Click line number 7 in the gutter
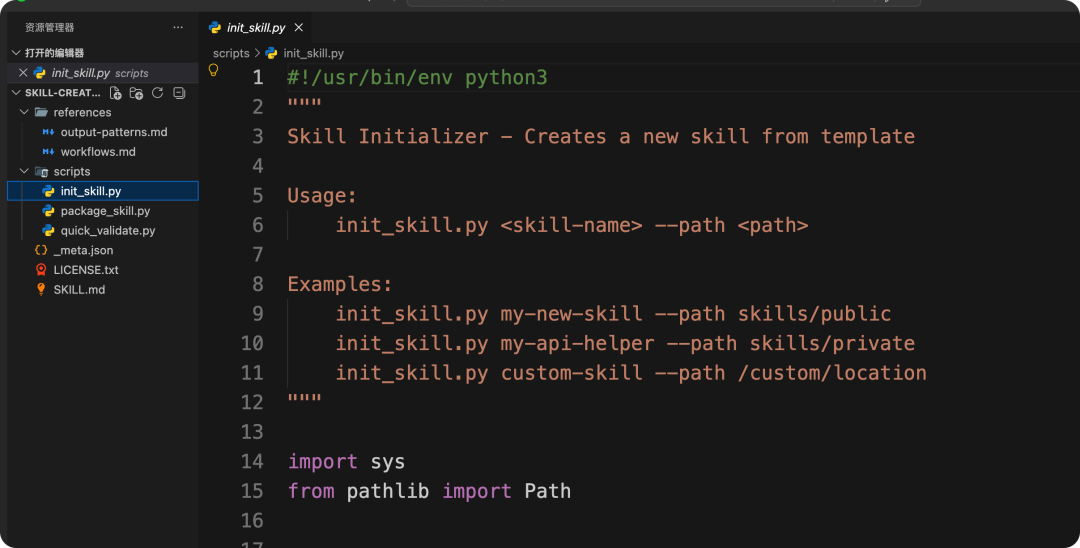Viewport: 1080px width, 548px height. coord(258,255)
